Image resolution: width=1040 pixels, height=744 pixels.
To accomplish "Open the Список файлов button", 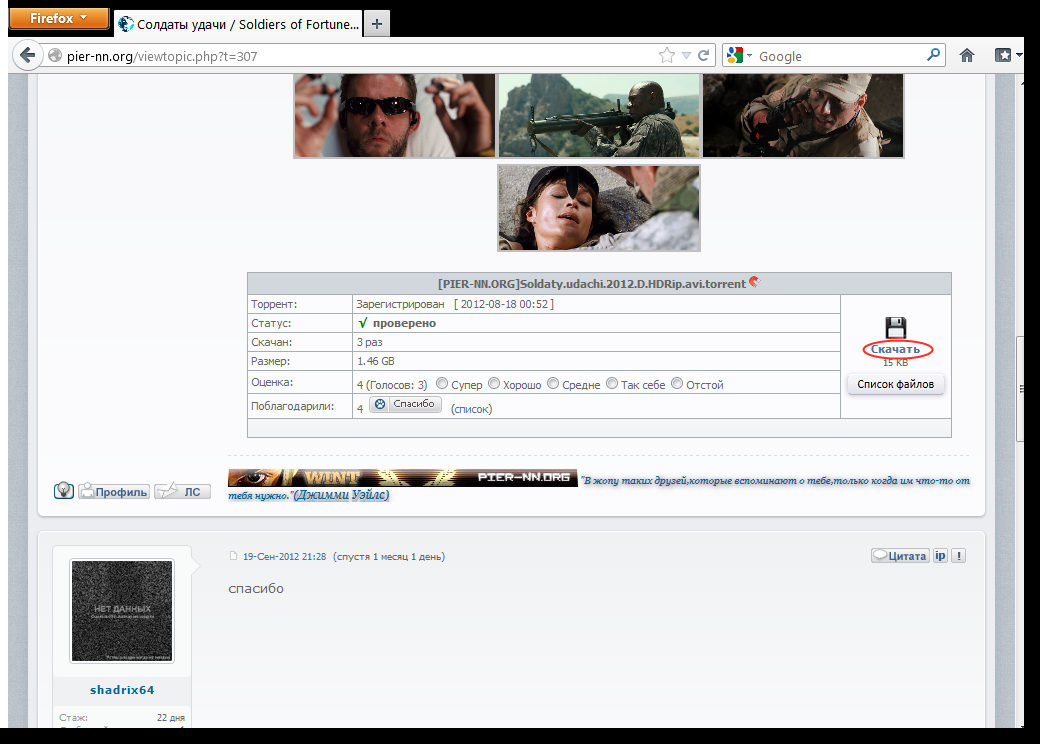I will coord(895,384).
